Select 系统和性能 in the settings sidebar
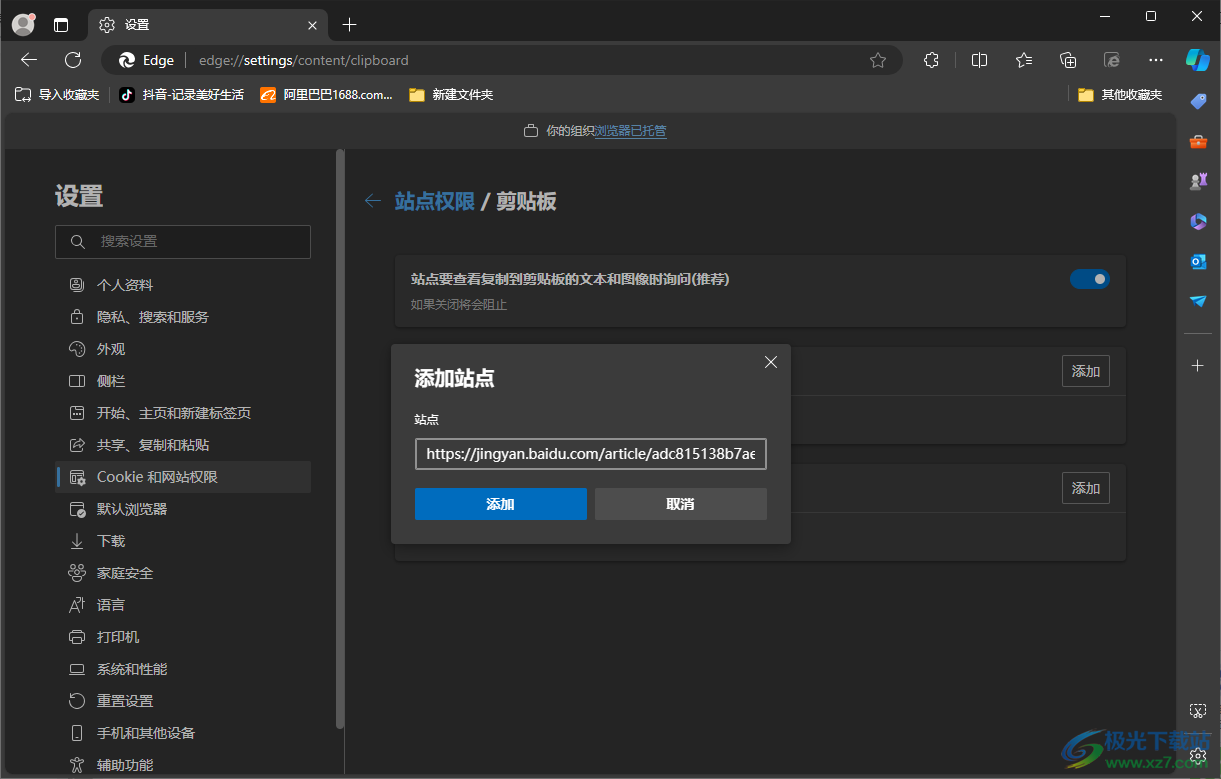Viewport: 1221px width, 779px height. click(132, 669)
